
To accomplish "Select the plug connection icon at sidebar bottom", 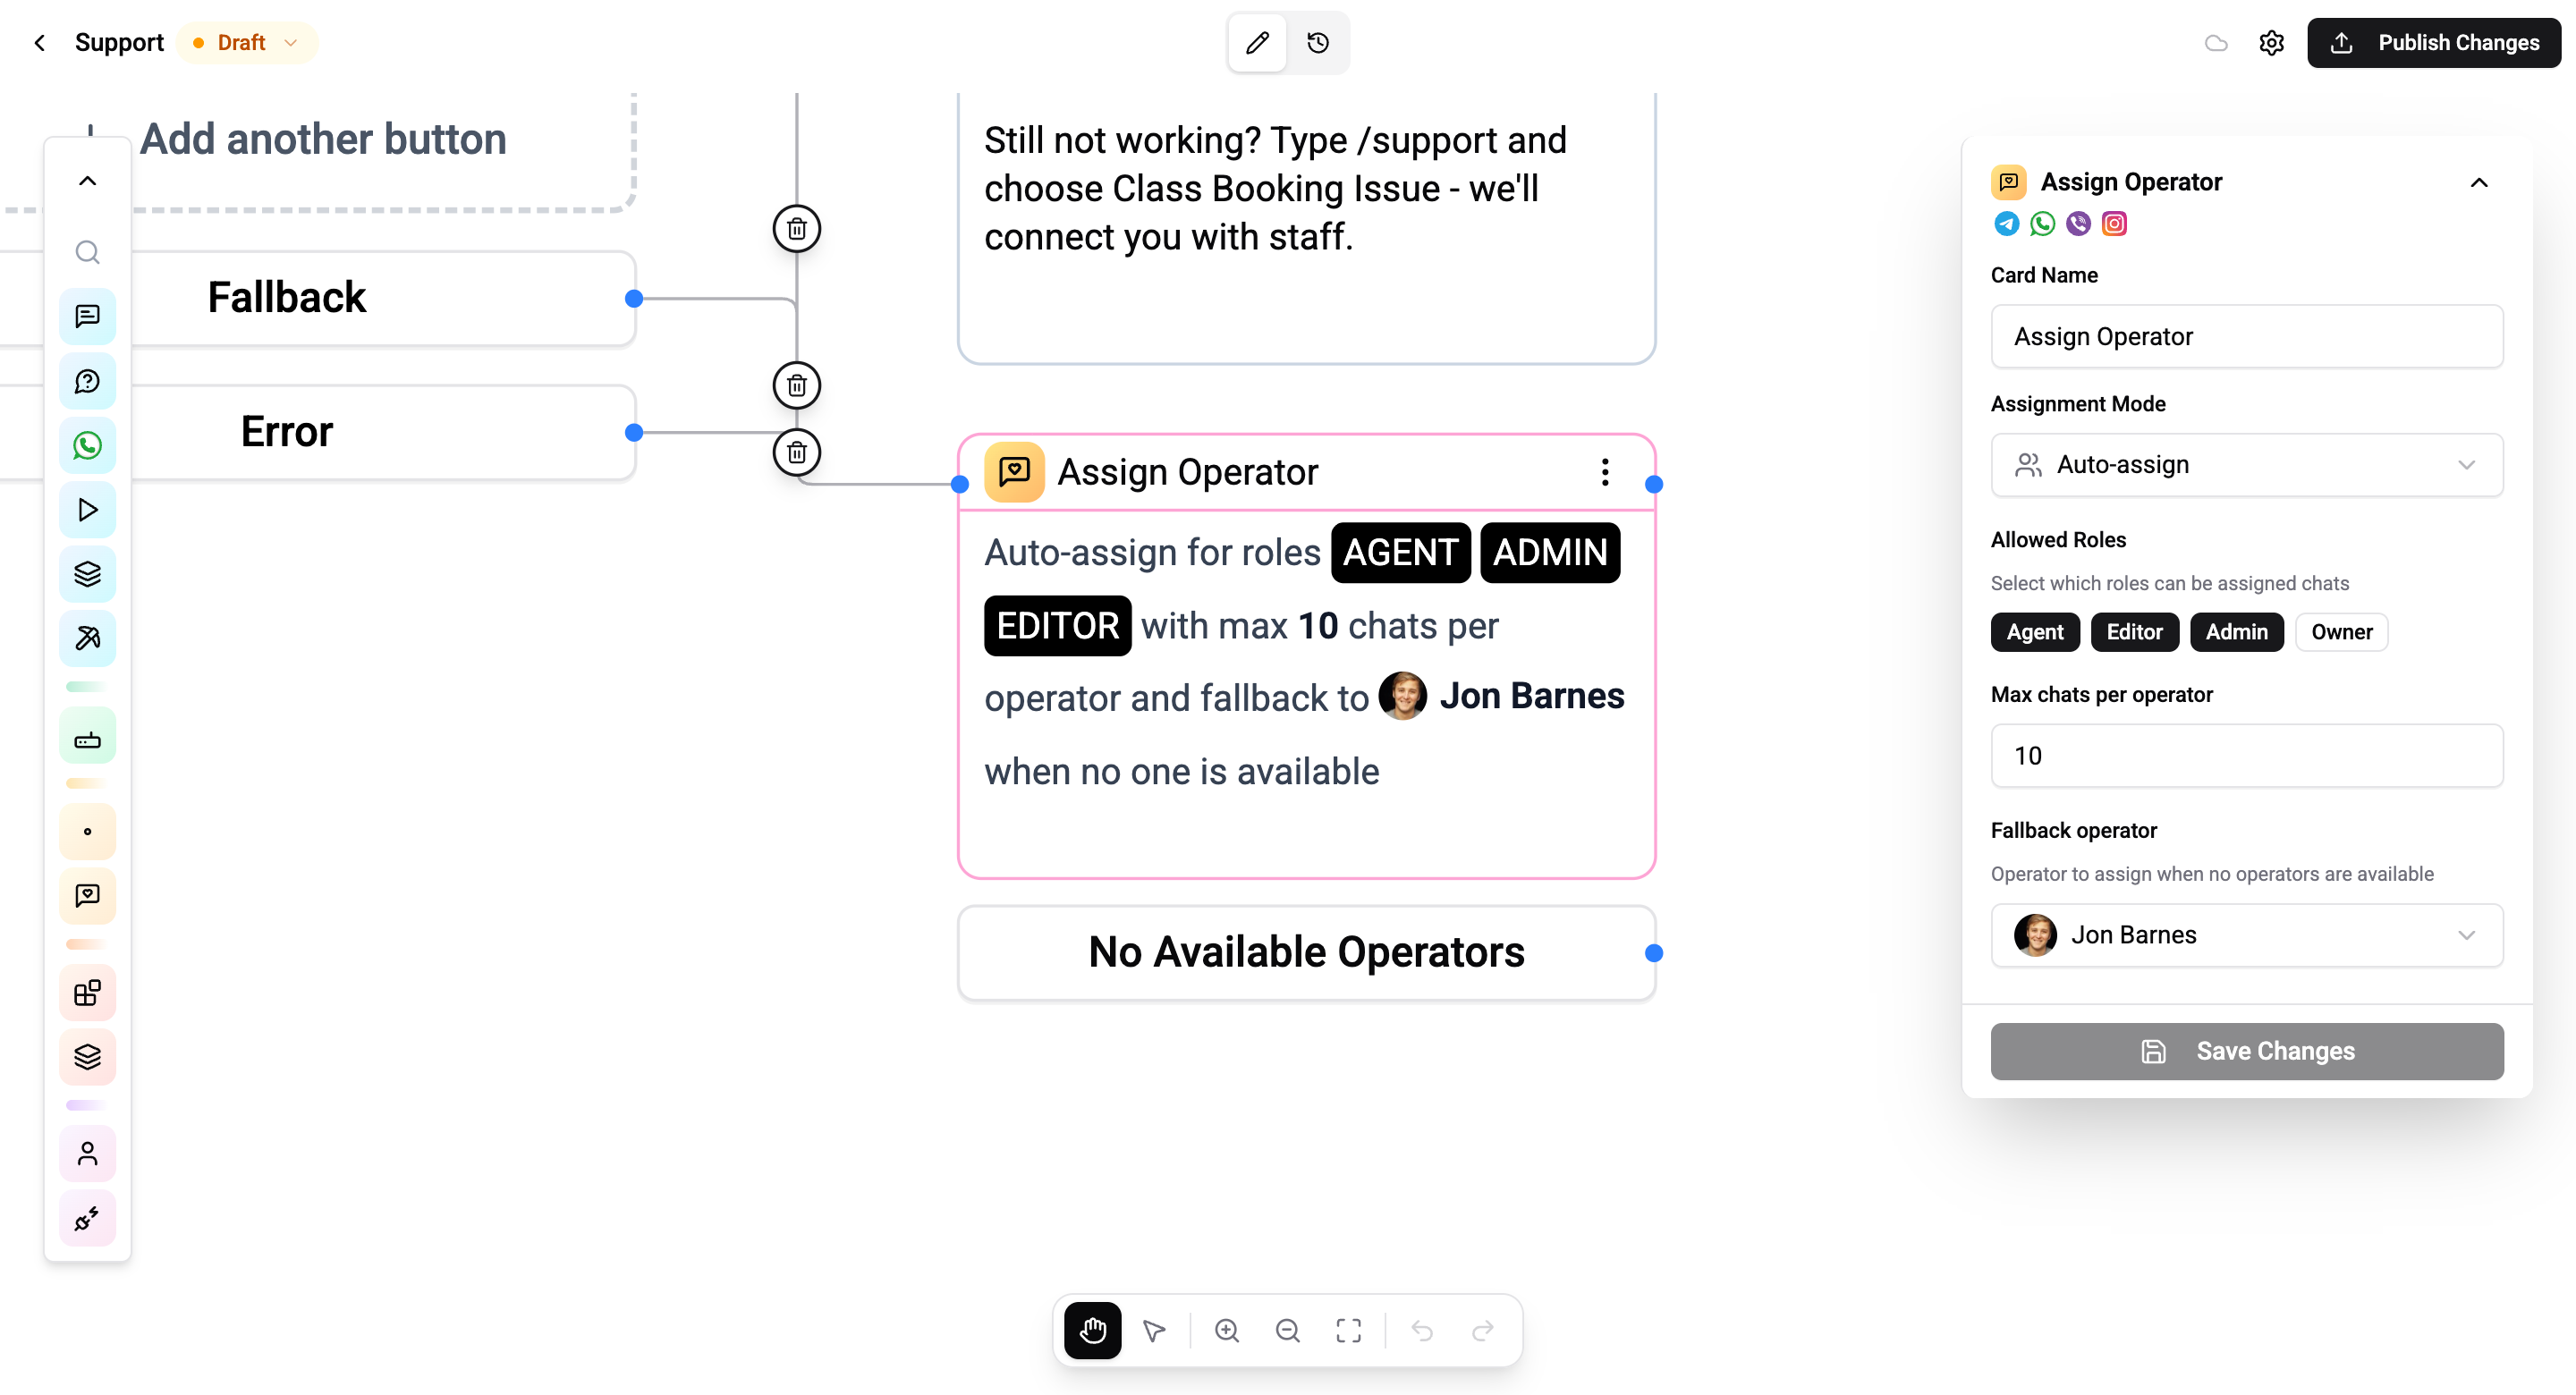I will pyautogui.click(x=87, y=1219).
